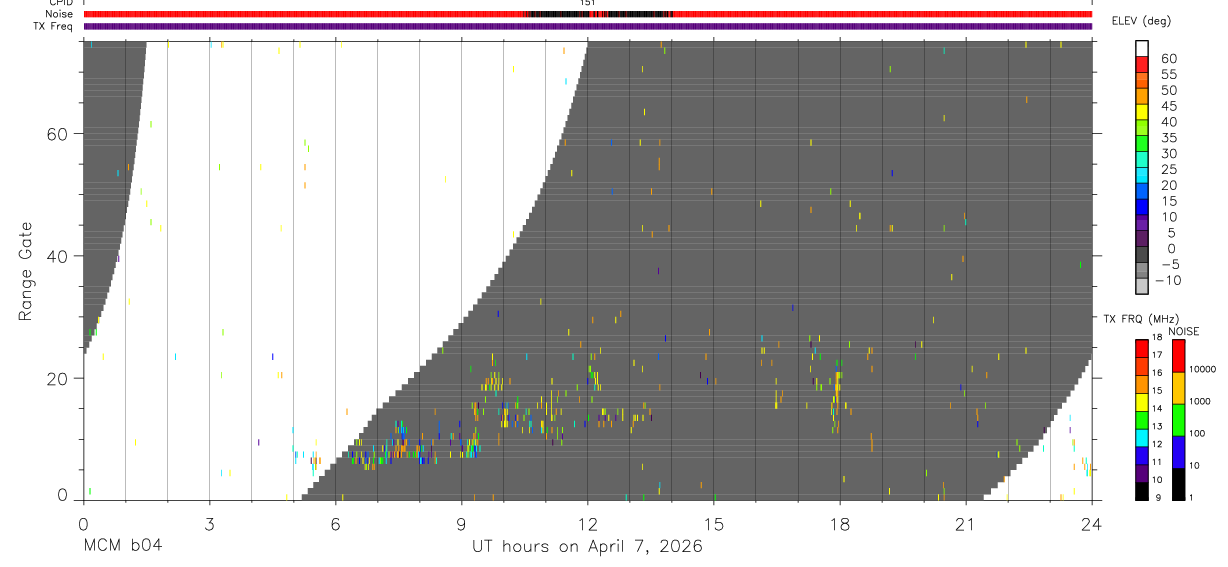Click the "0" tick on UT hours axis

(x=83, y=523)
